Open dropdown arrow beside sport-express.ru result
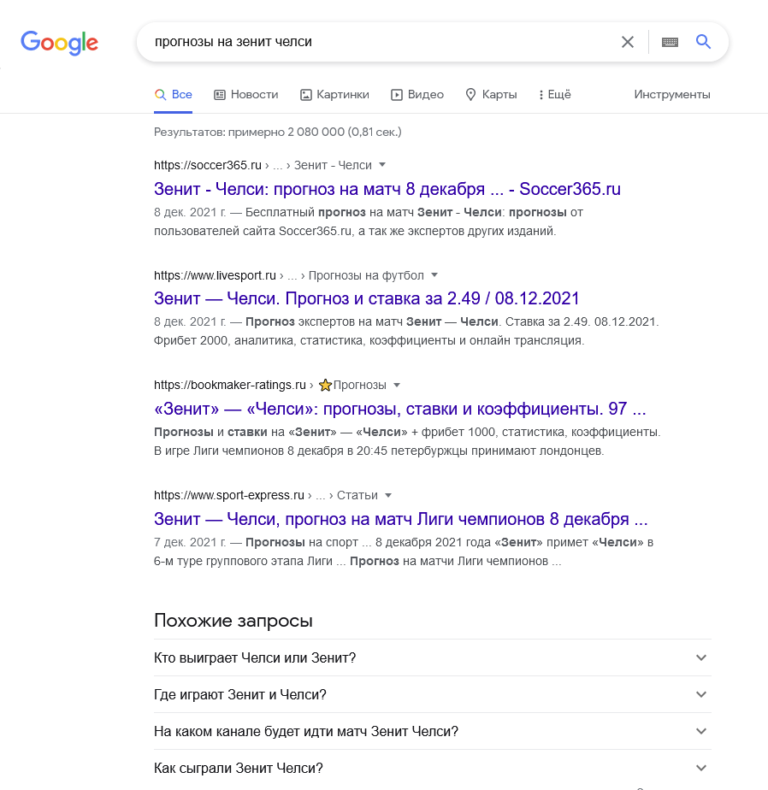 point(388,495)
